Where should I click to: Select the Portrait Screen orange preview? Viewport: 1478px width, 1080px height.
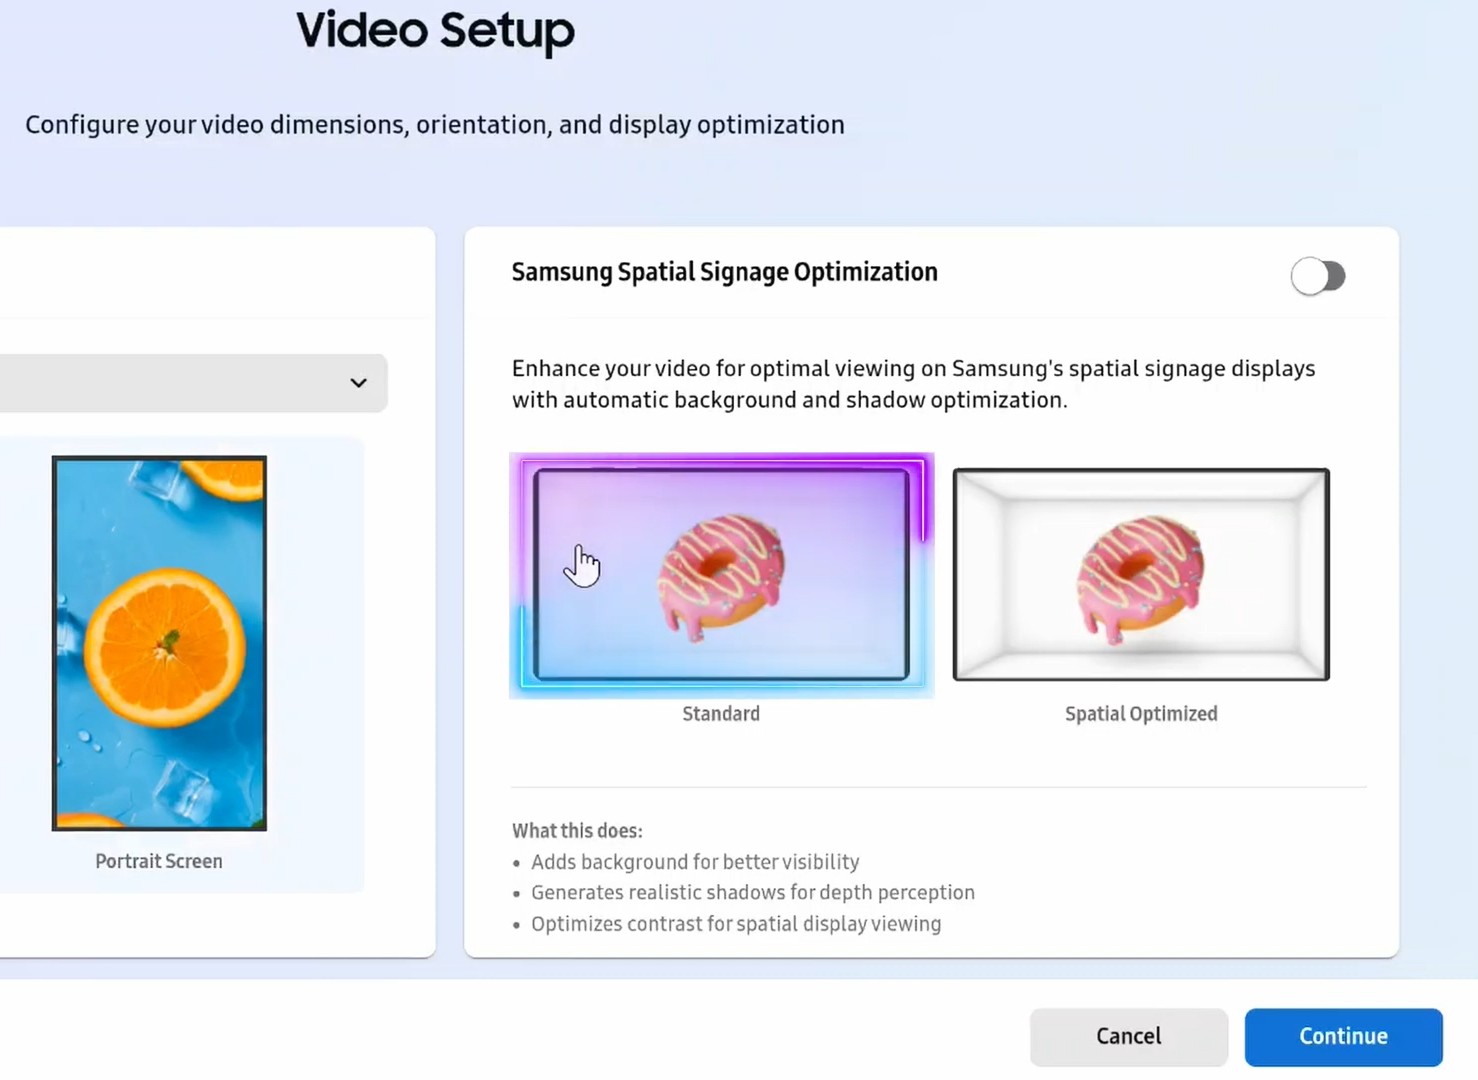(x=159, y=643)
